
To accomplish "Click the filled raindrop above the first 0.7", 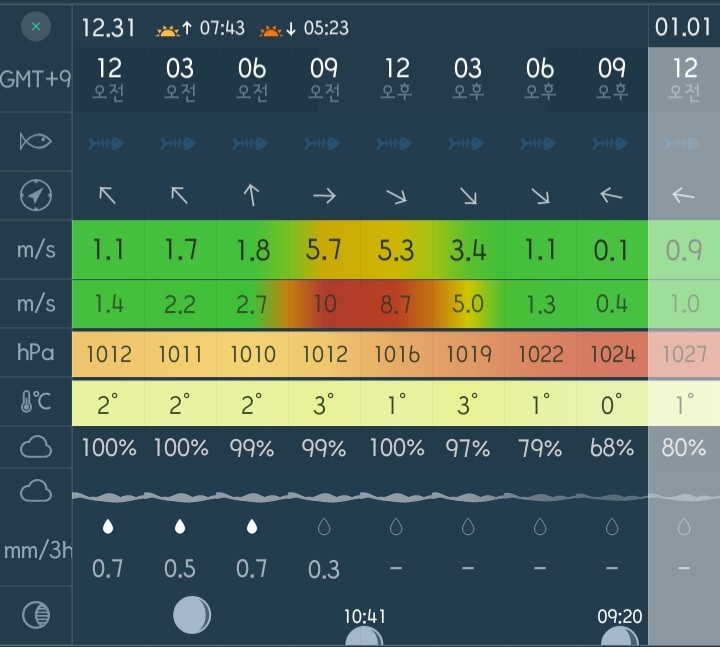I will click(108, 526).
